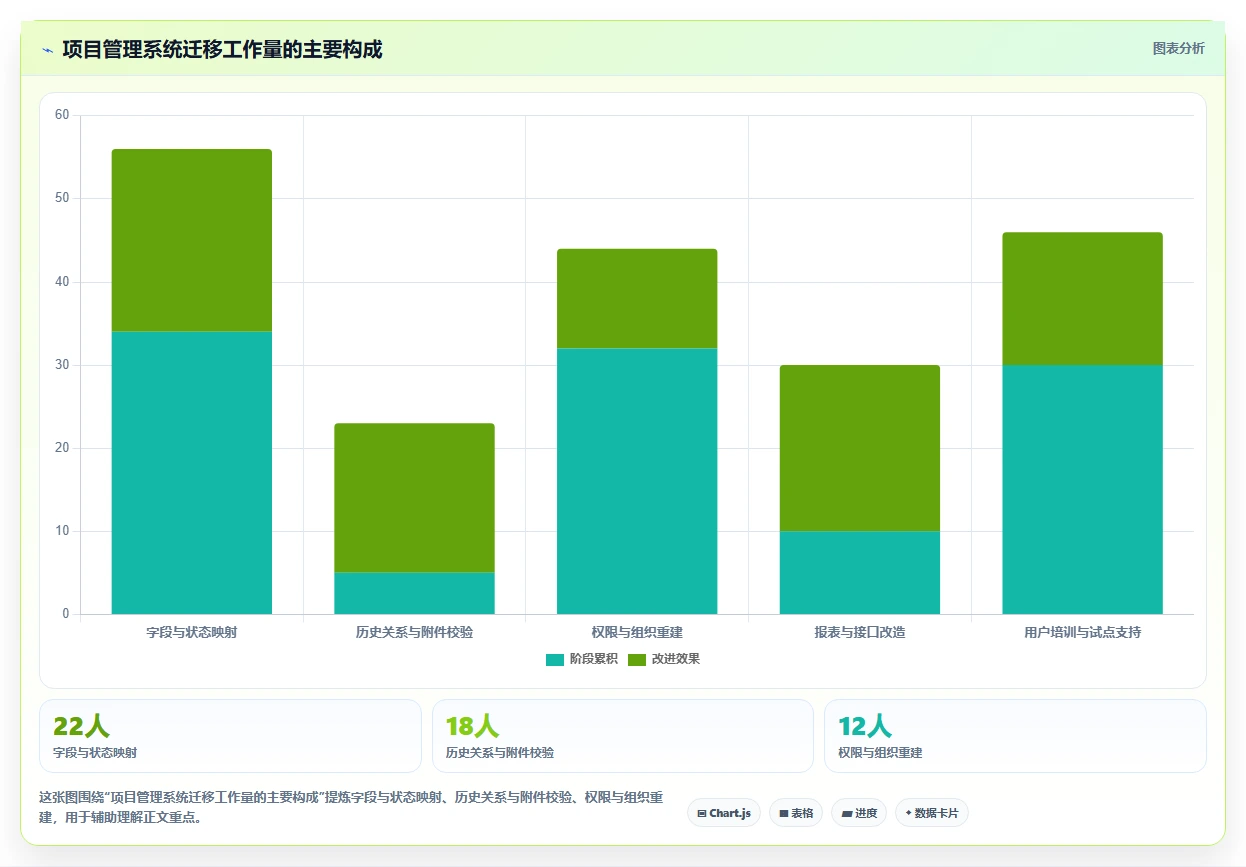Select the 进度 tag chip
This screenshot has height=867, width=1246.
859,813
